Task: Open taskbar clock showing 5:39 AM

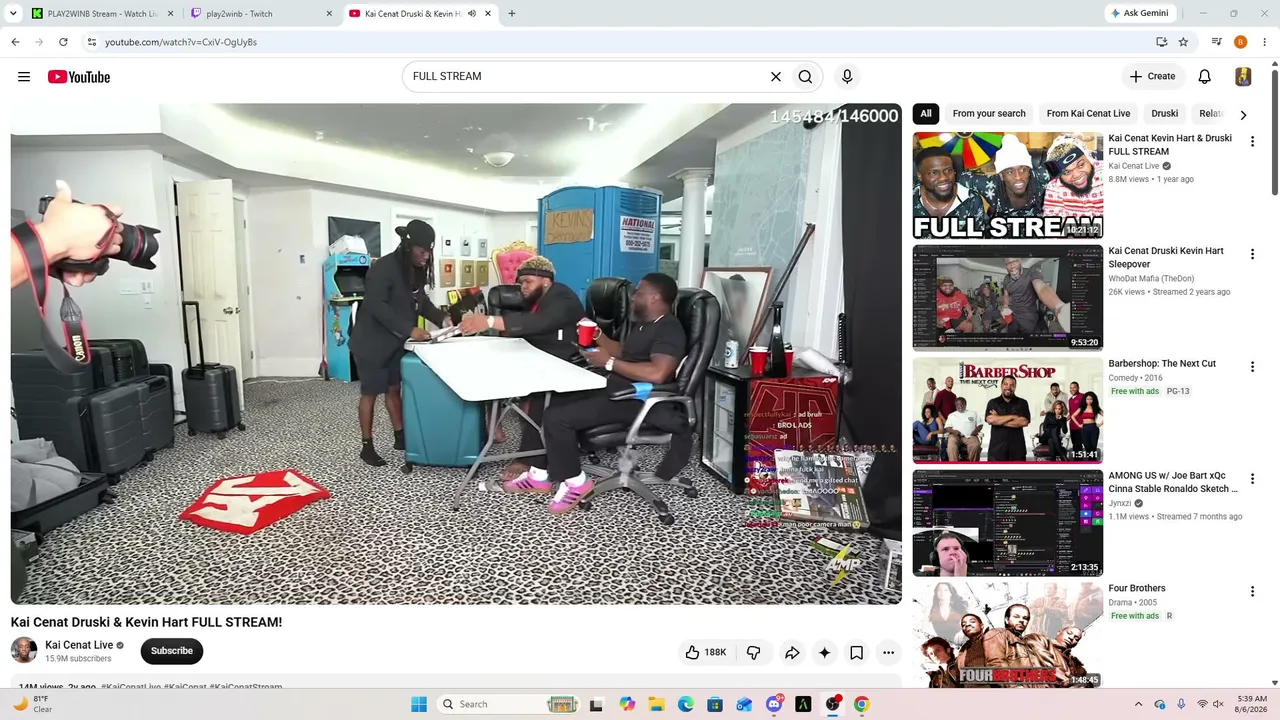Action: coord(1252,704)
